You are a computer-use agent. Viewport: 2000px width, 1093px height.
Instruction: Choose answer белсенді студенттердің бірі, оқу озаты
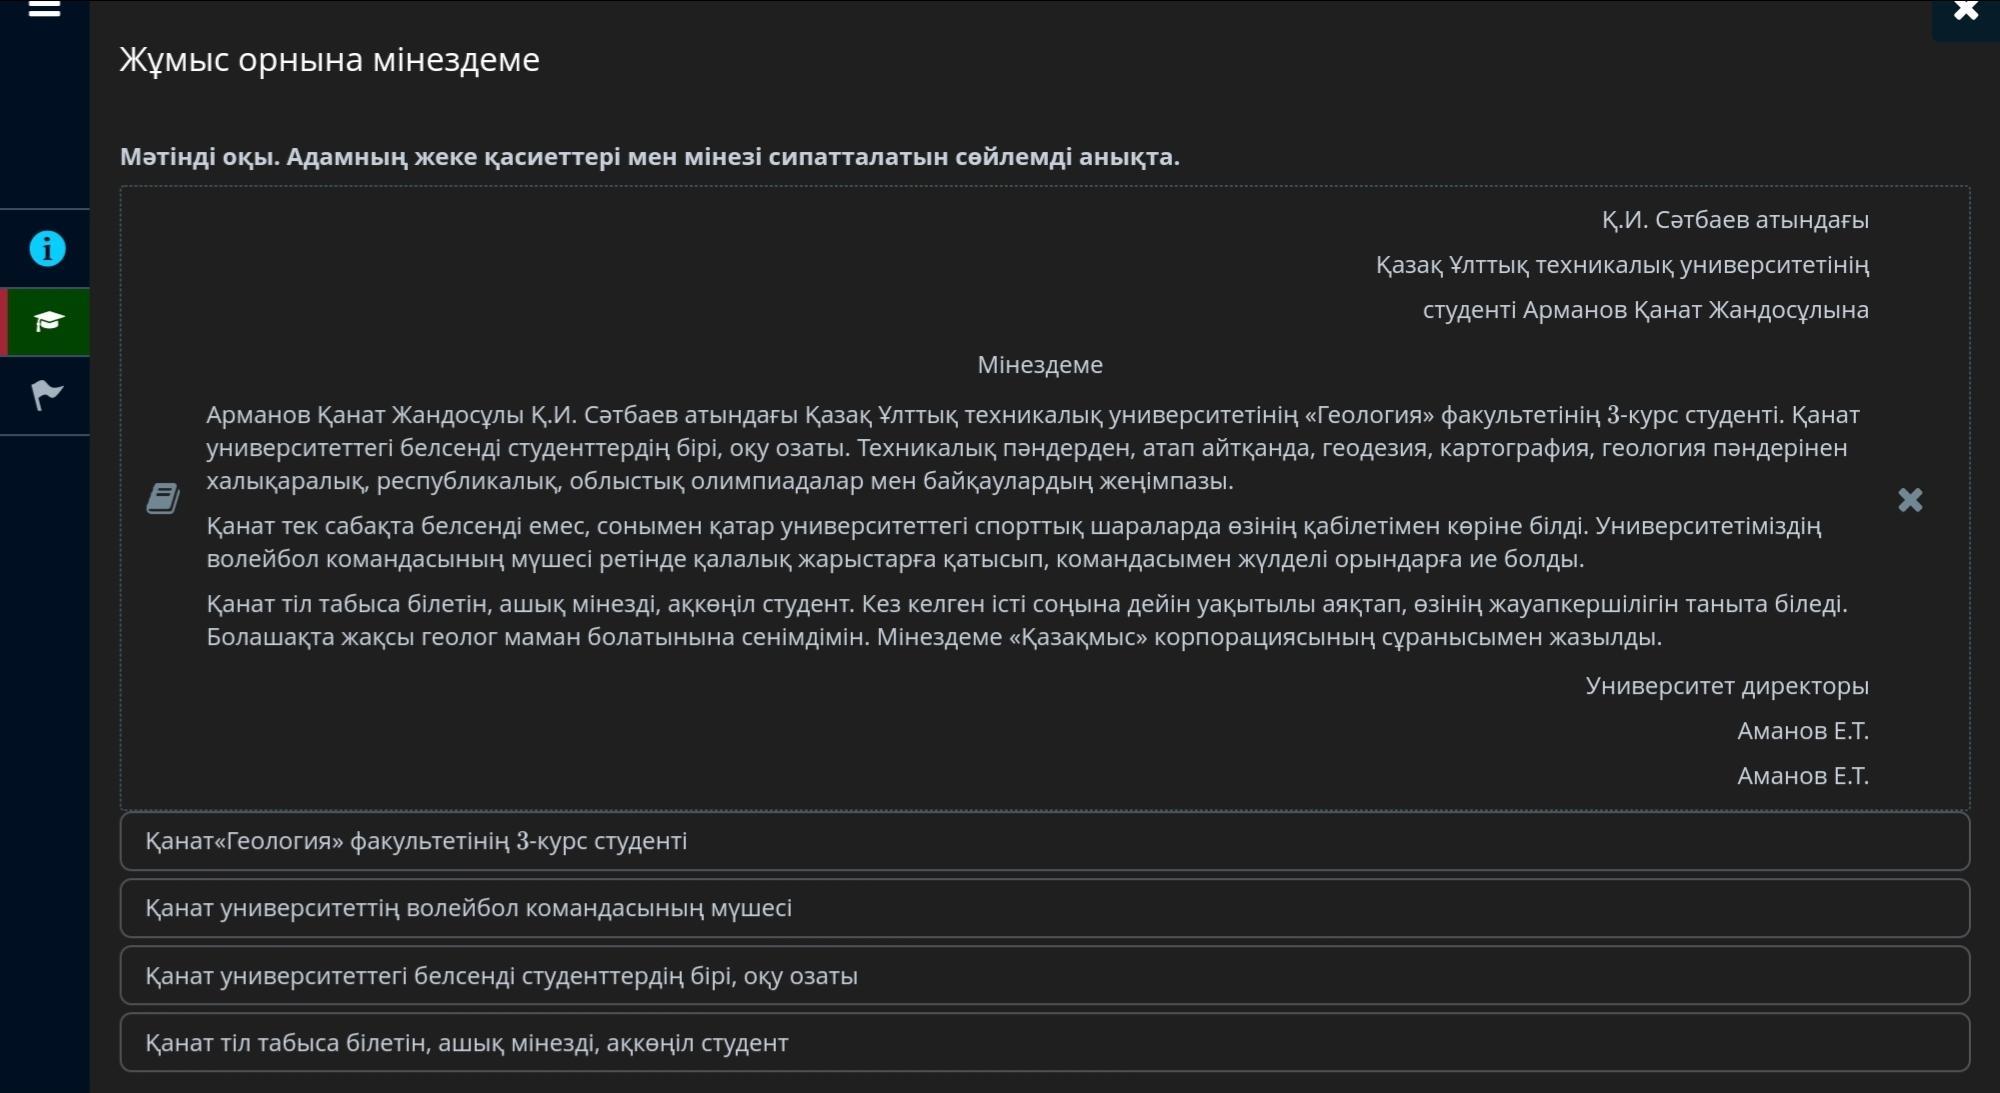[1044, 975]
